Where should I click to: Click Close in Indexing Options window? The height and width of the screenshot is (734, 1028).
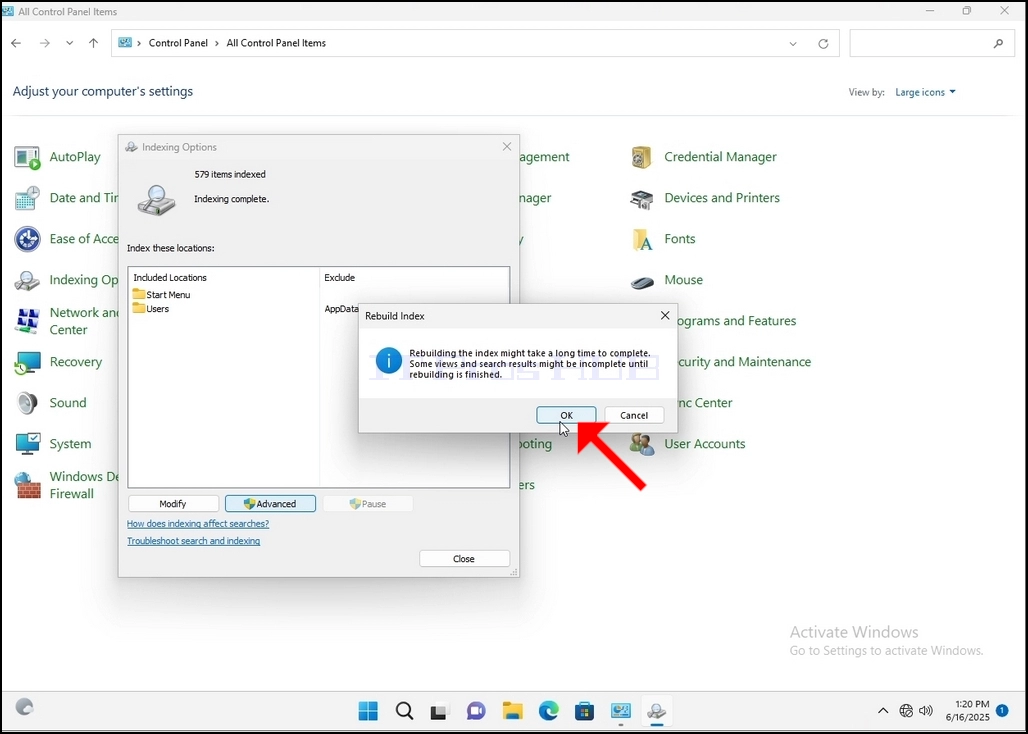pos(464,558)
